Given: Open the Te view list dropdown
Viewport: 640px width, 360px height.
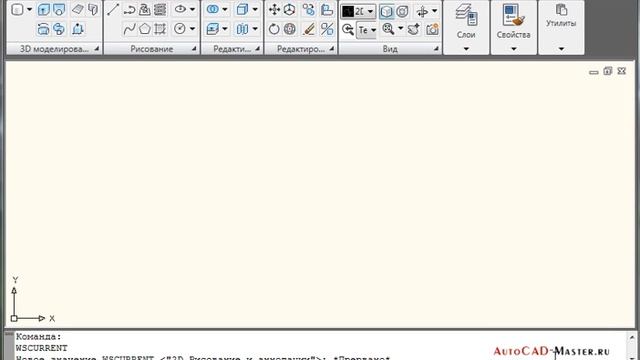Looking at the screenshot, I should tap(367, 30).
